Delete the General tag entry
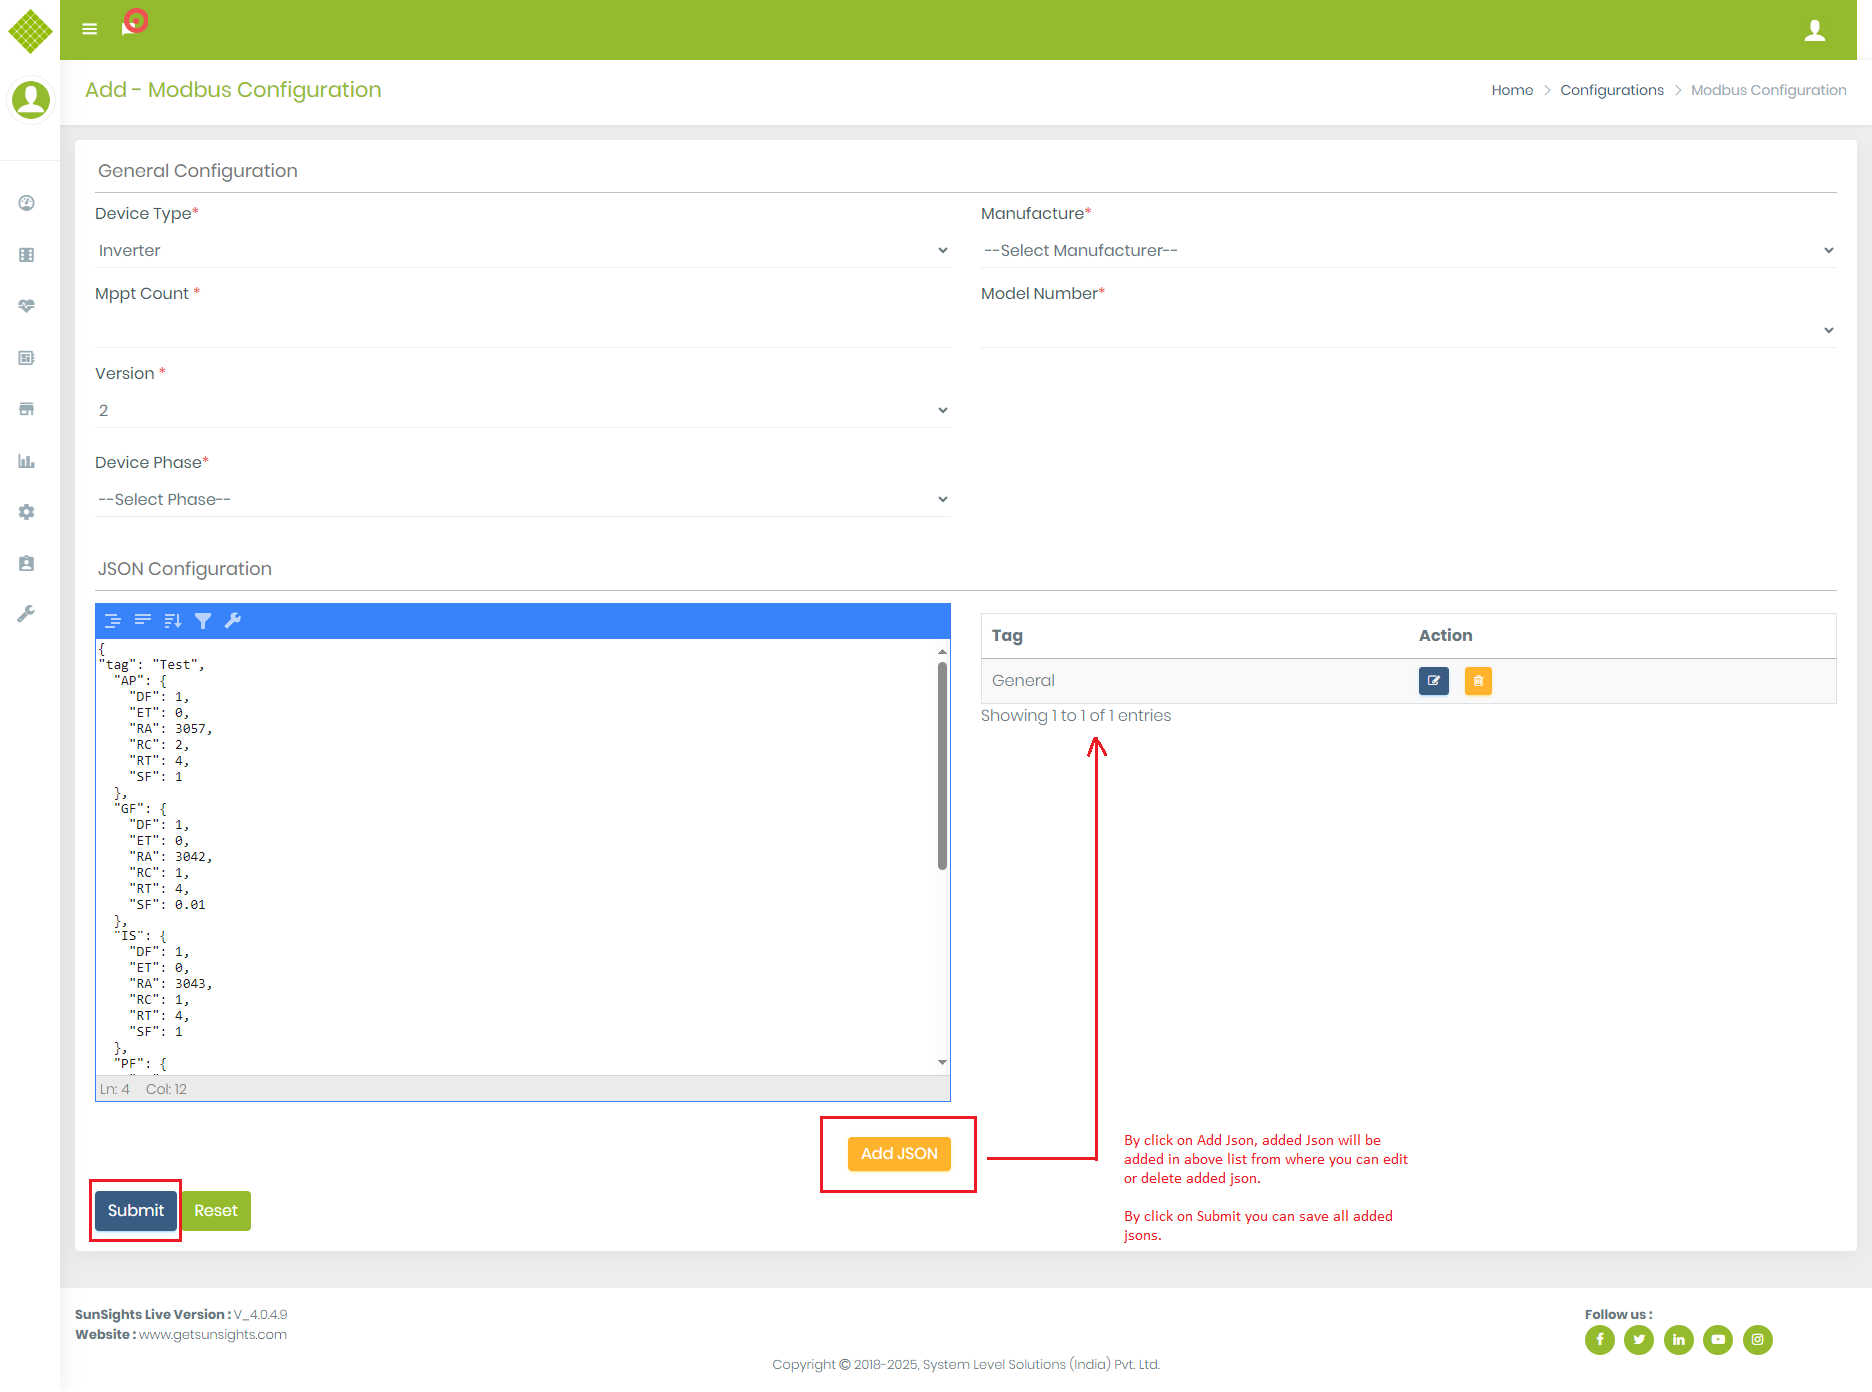 point(1478,681)
